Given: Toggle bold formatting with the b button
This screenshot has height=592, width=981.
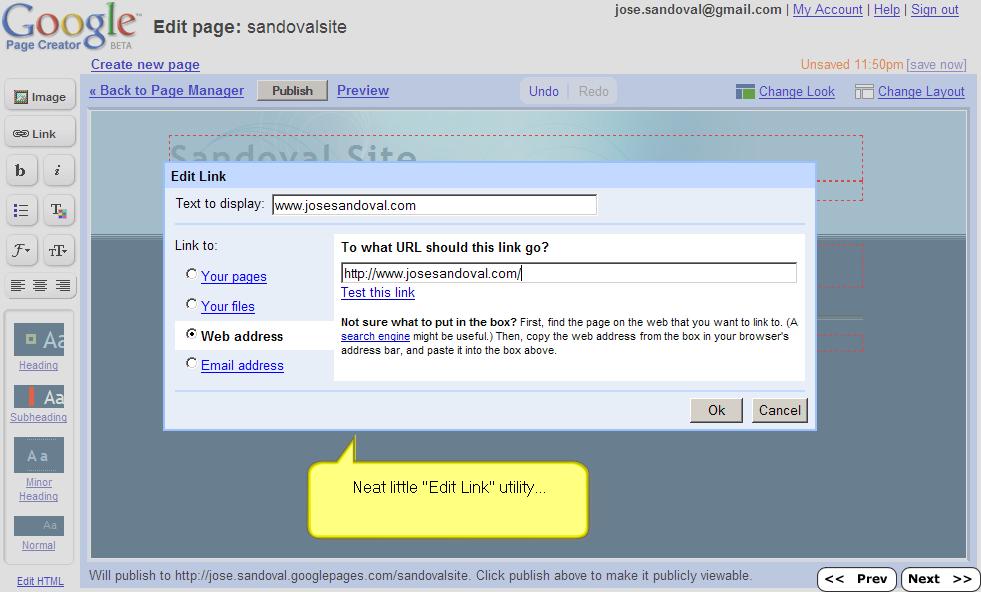Looking at the screenshot, I should click(x=21, y=170).
